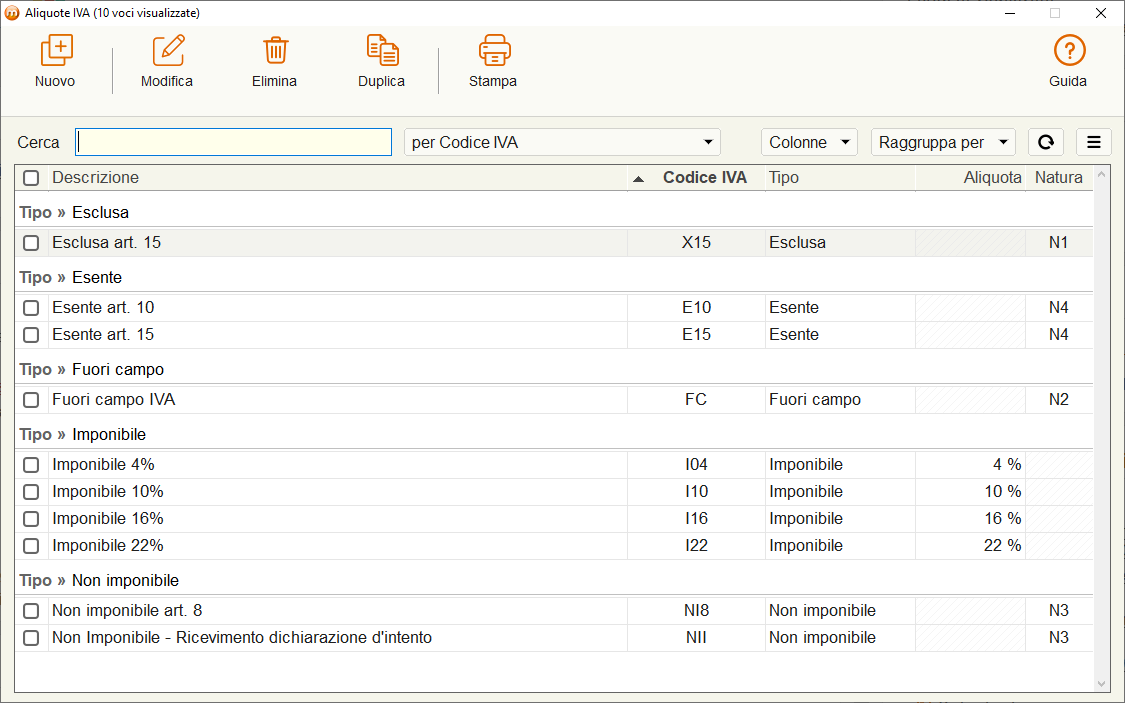
Task: Sort by the Codice IVA column header
Action: [x=696, y=178]
